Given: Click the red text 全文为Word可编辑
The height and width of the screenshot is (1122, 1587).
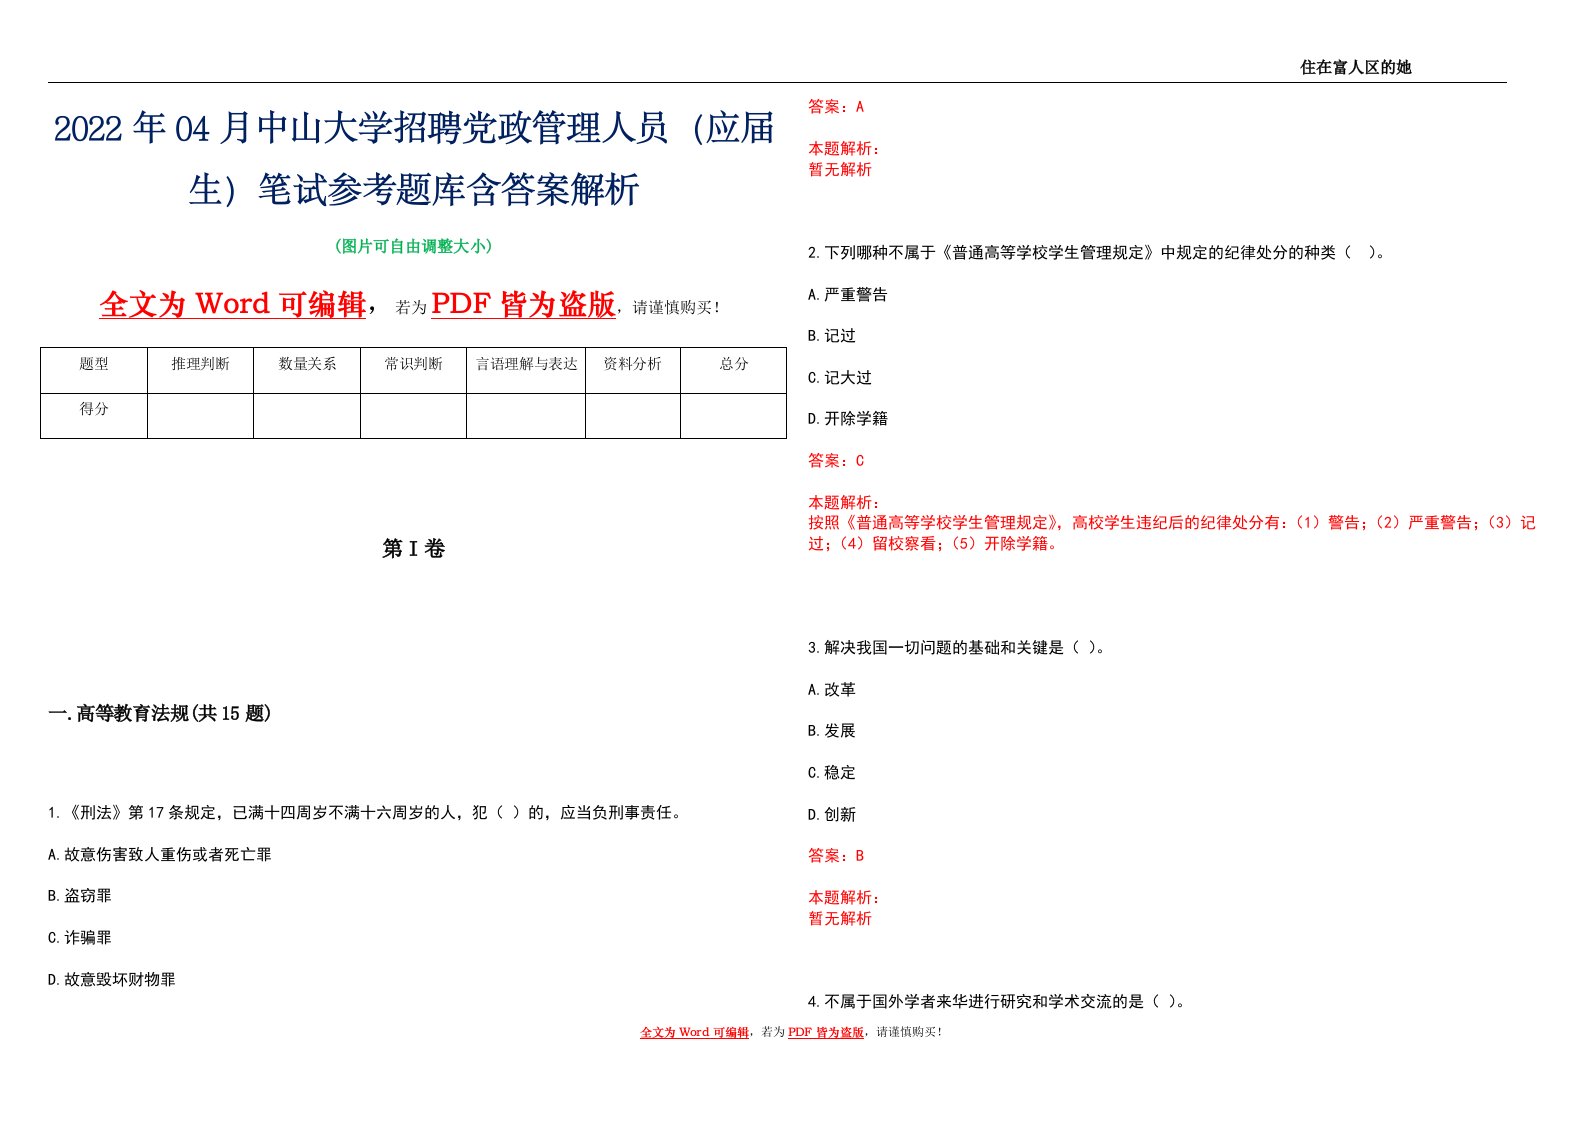Looking at the screenshot, I should point(233,304).
